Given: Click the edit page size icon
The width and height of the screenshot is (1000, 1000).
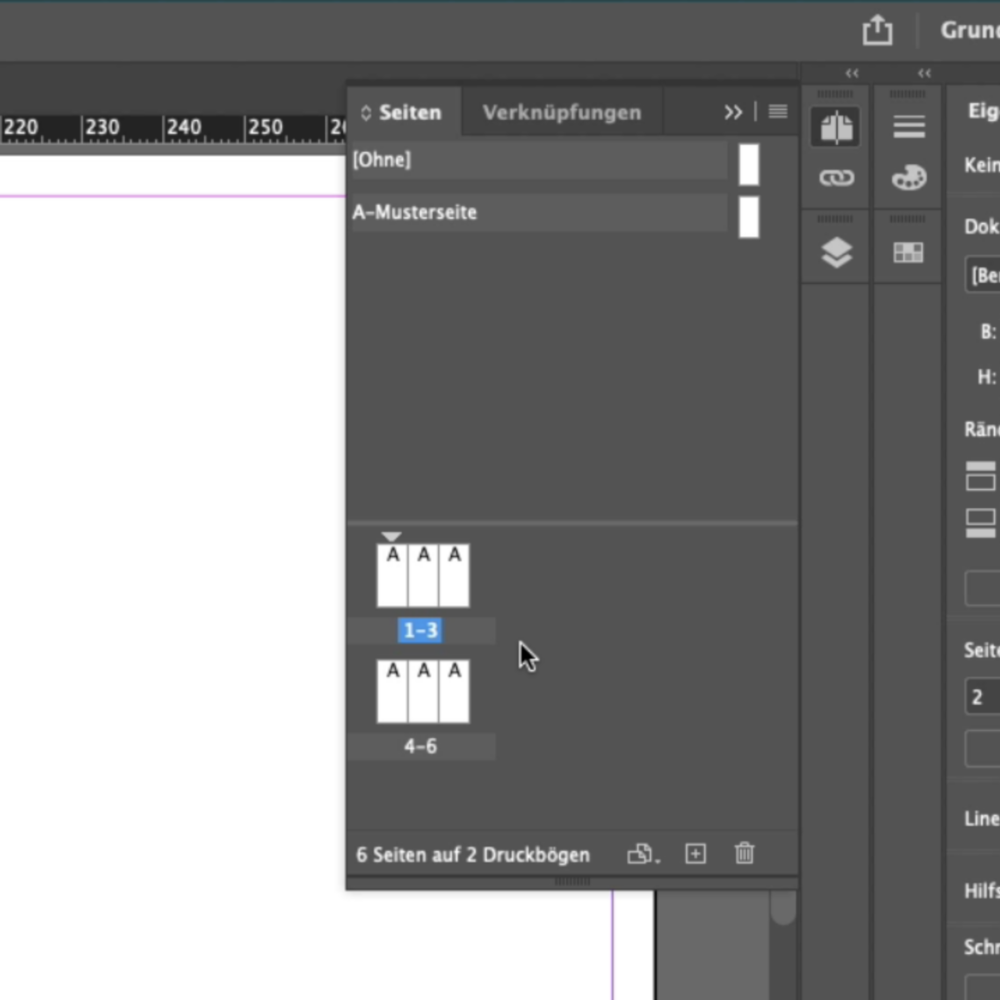Looking at the screenshot, I should click(x=643, y=854).
